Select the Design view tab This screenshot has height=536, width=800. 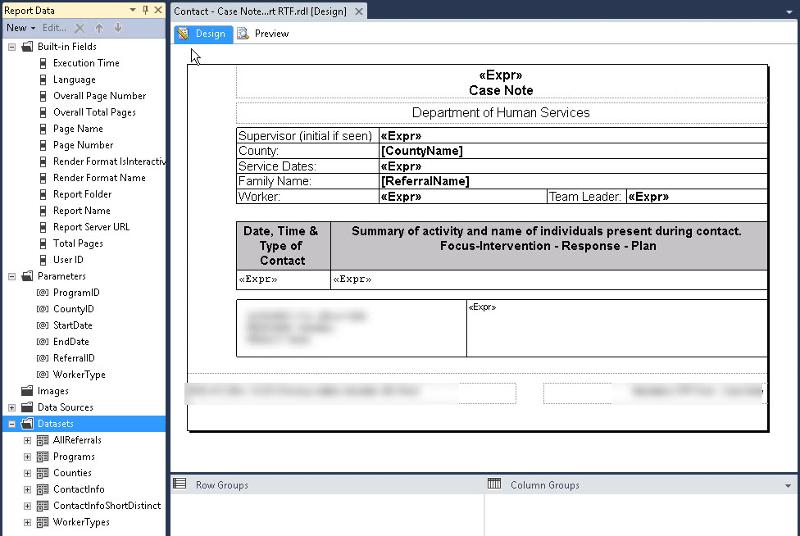click(x=203, y=34)
